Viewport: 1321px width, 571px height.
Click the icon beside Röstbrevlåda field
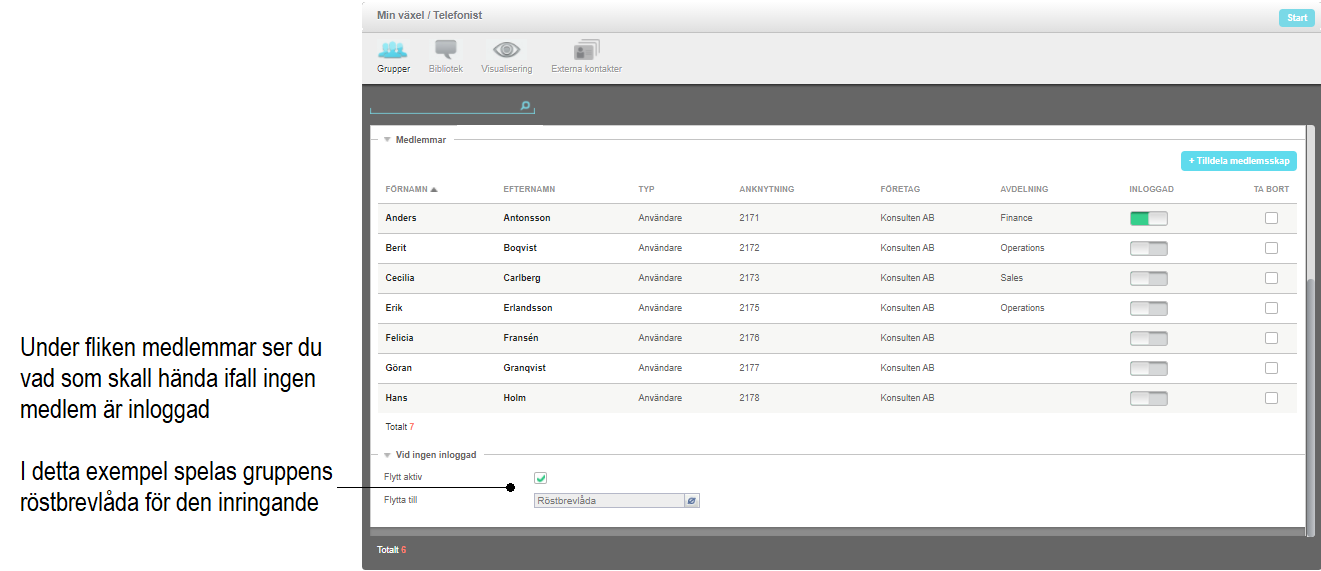[691, 501]
